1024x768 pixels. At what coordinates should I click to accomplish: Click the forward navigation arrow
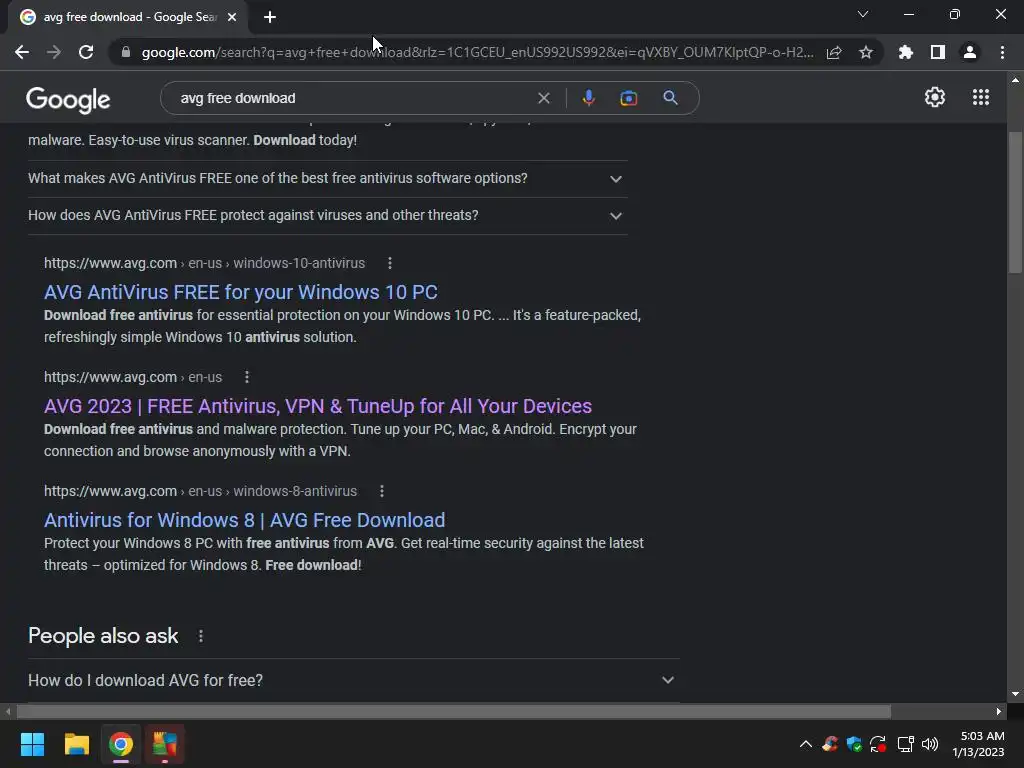click(54, 52)
